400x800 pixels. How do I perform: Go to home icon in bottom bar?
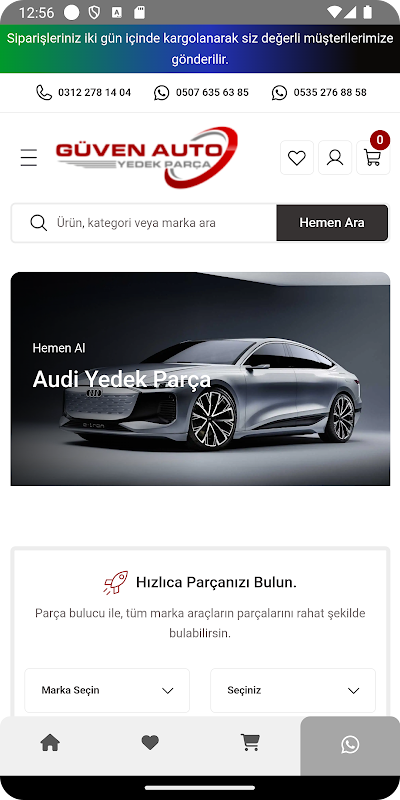50,742
